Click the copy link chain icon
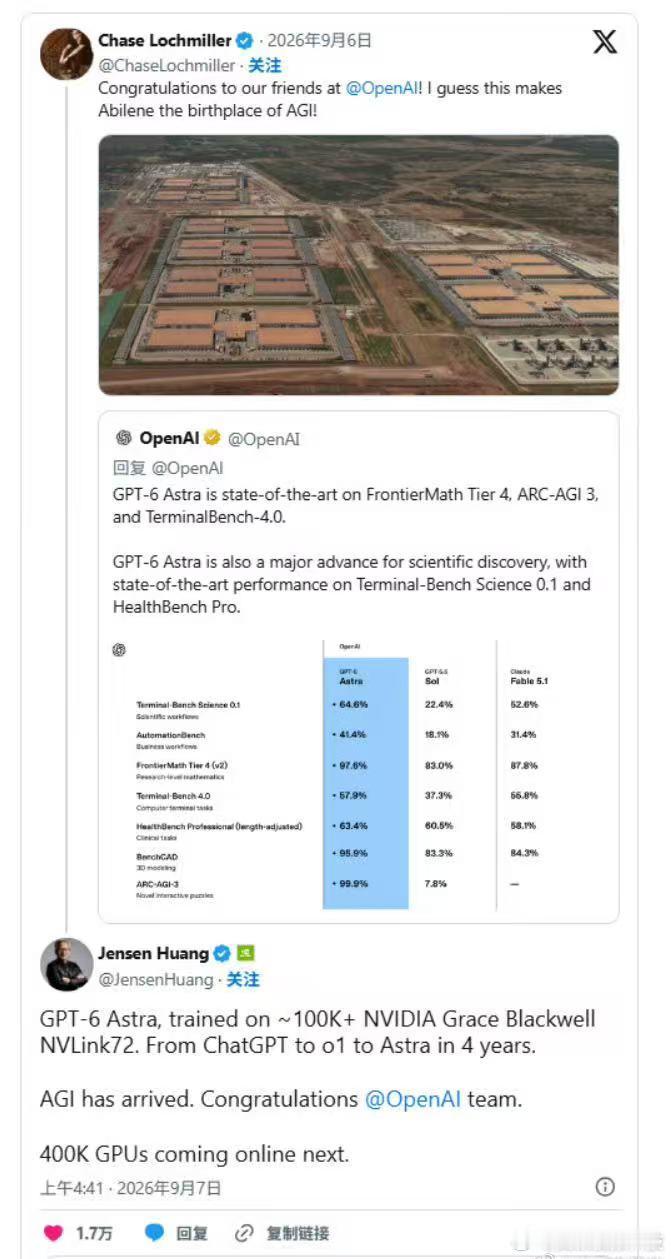The image size is (671, 1259). pyautogui.click(x=244, y=1233)
